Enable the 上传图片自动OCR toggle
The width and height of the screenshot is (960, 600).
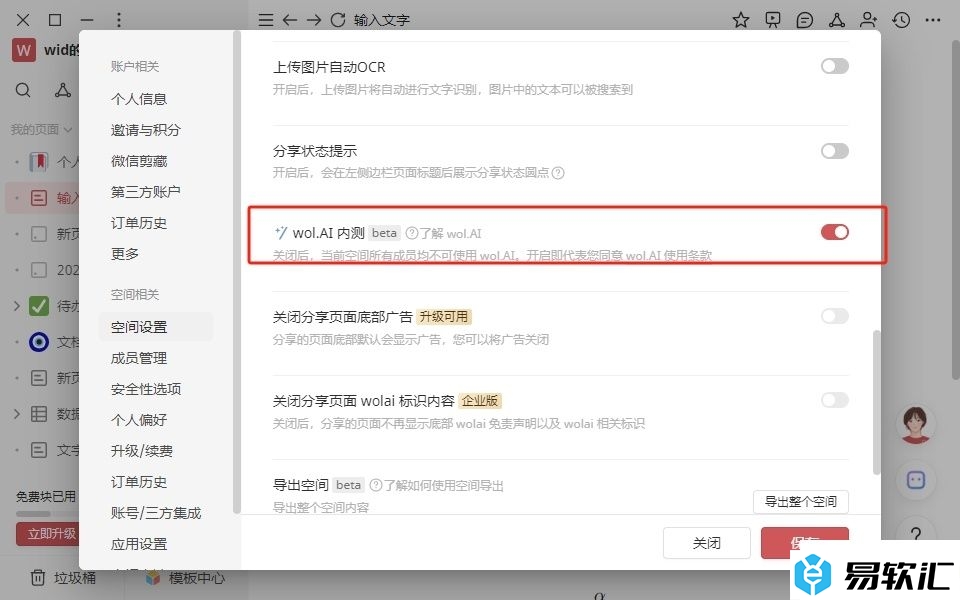834,66
